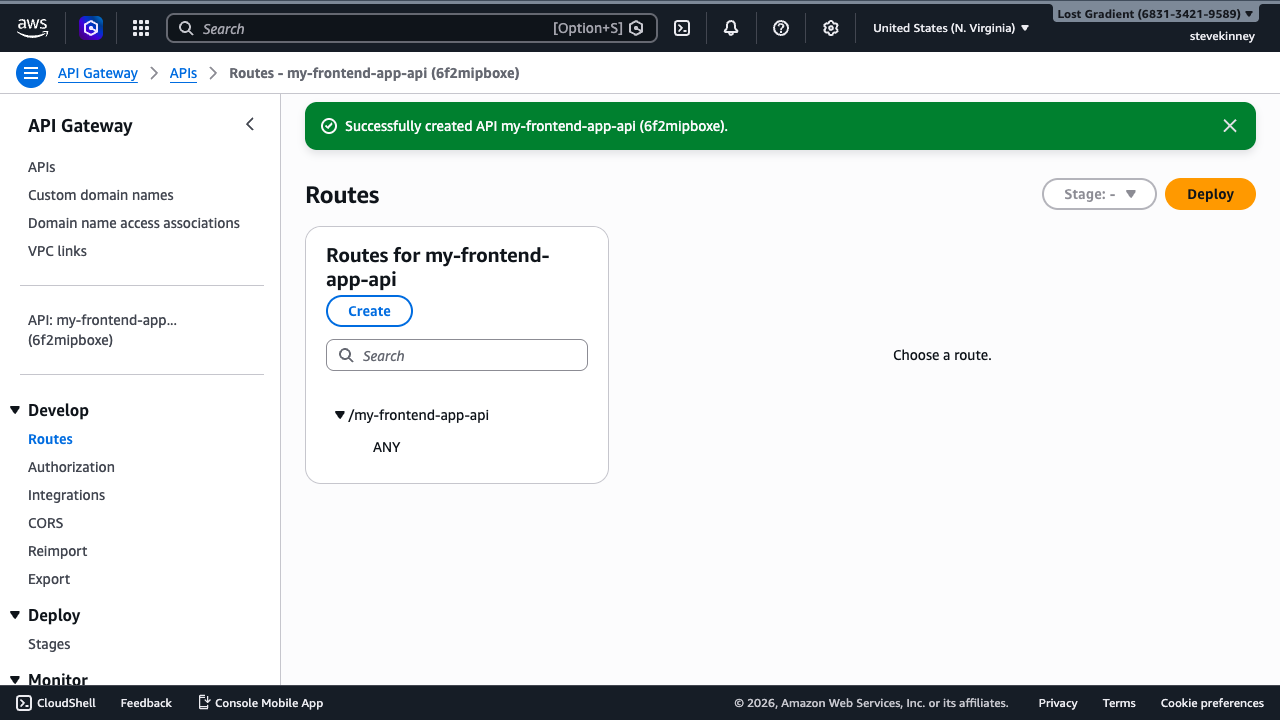1280x720 pixels.
Task: Open the Stage dropdown
Action: pos(1099,194)
